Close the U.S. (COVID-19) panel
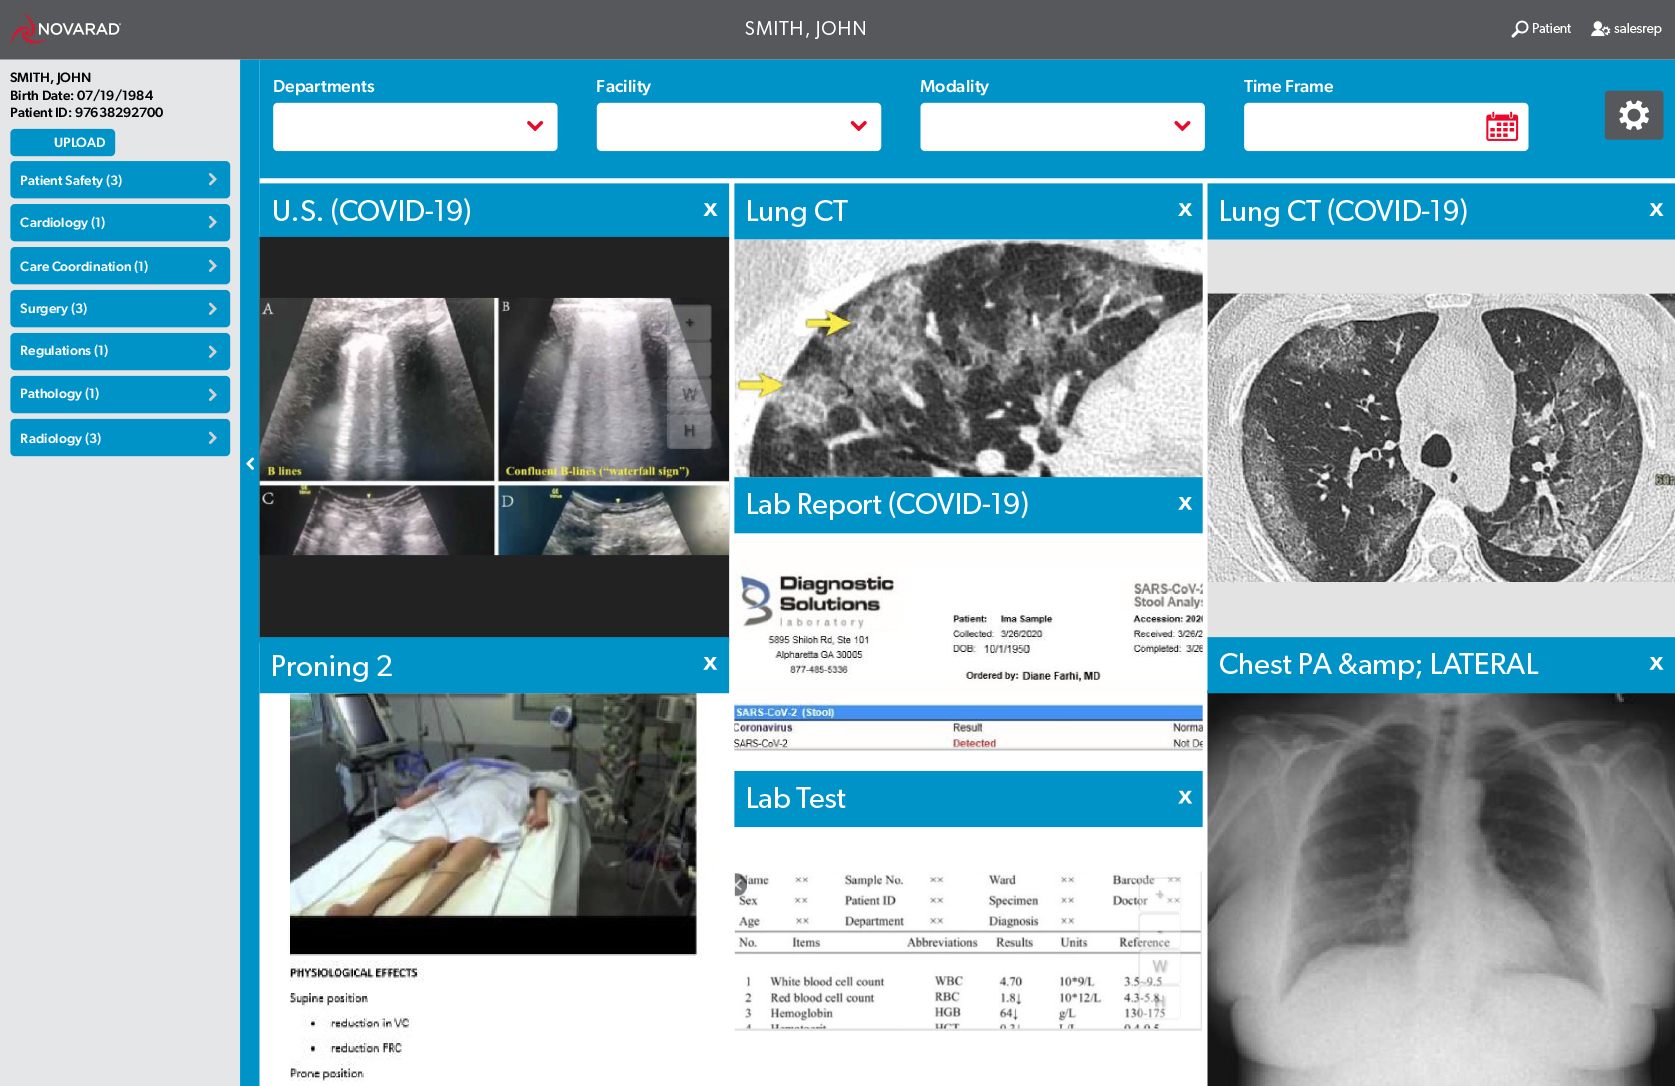The width and height of the screenshot is (1675, 1086). (710, 210)
